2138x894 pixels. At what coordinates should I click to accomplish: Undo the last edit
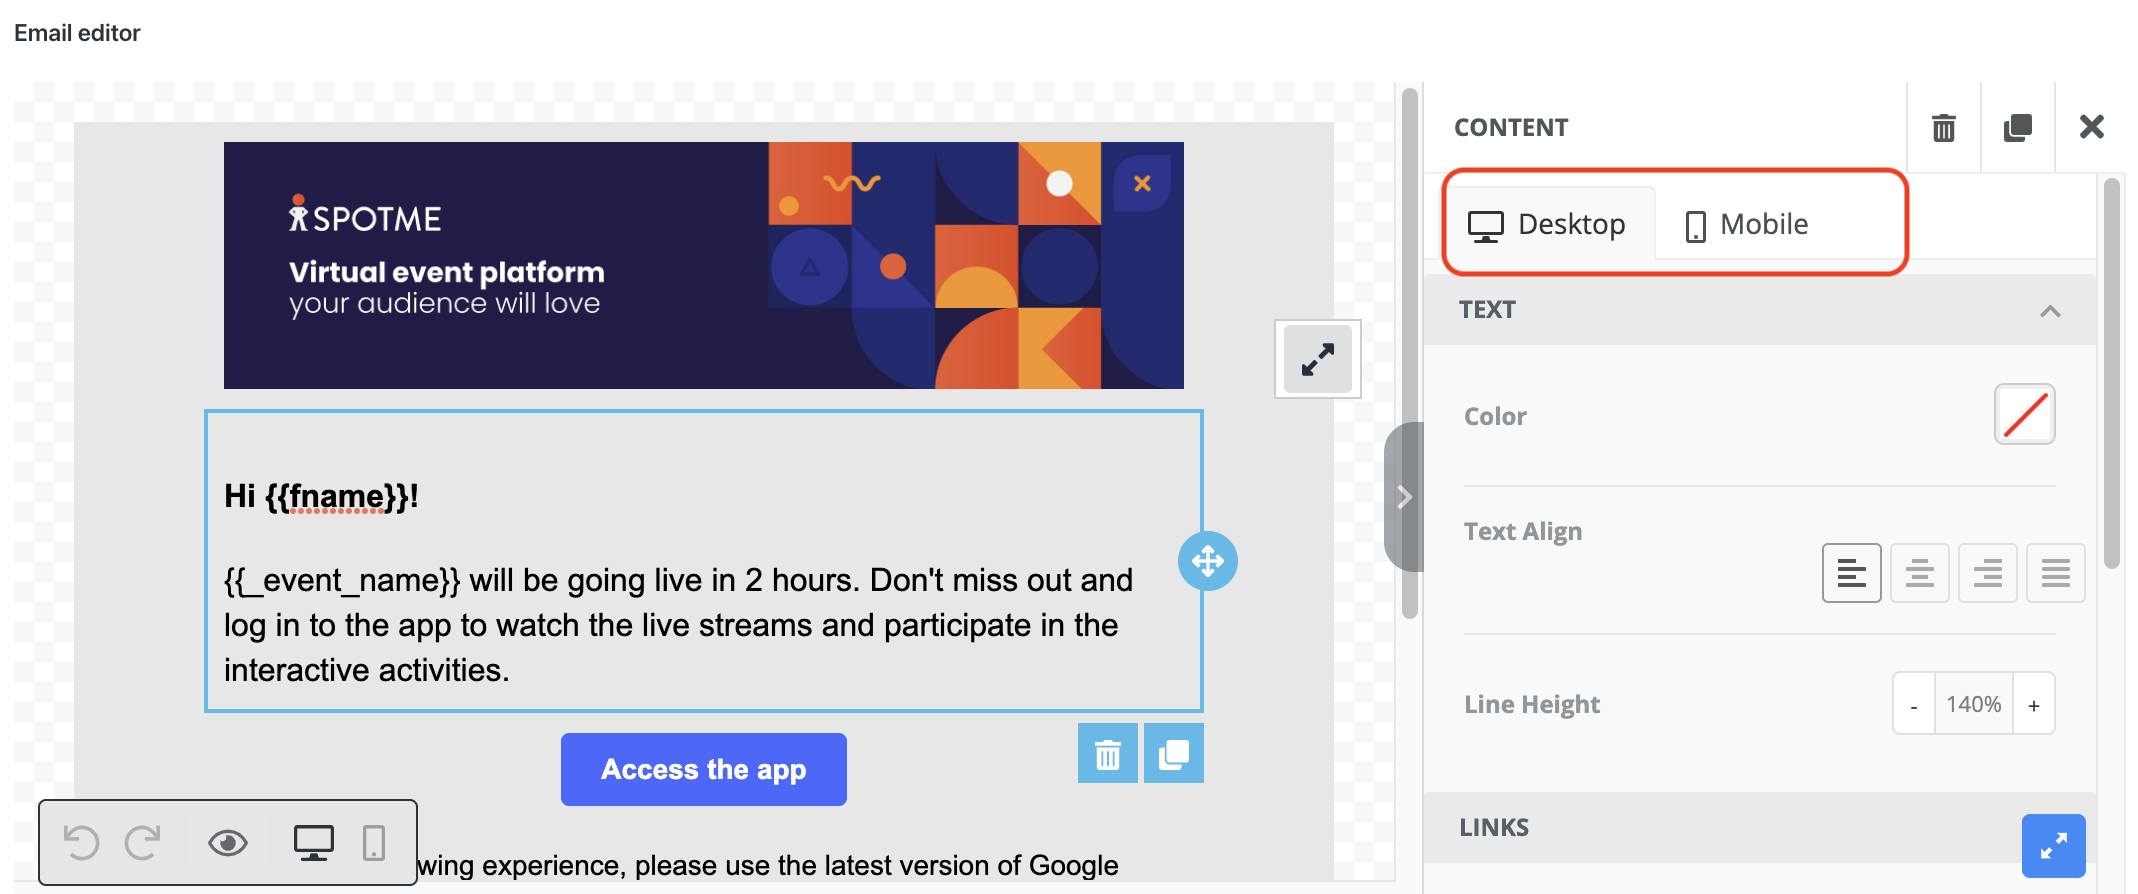tap(81, 843)
